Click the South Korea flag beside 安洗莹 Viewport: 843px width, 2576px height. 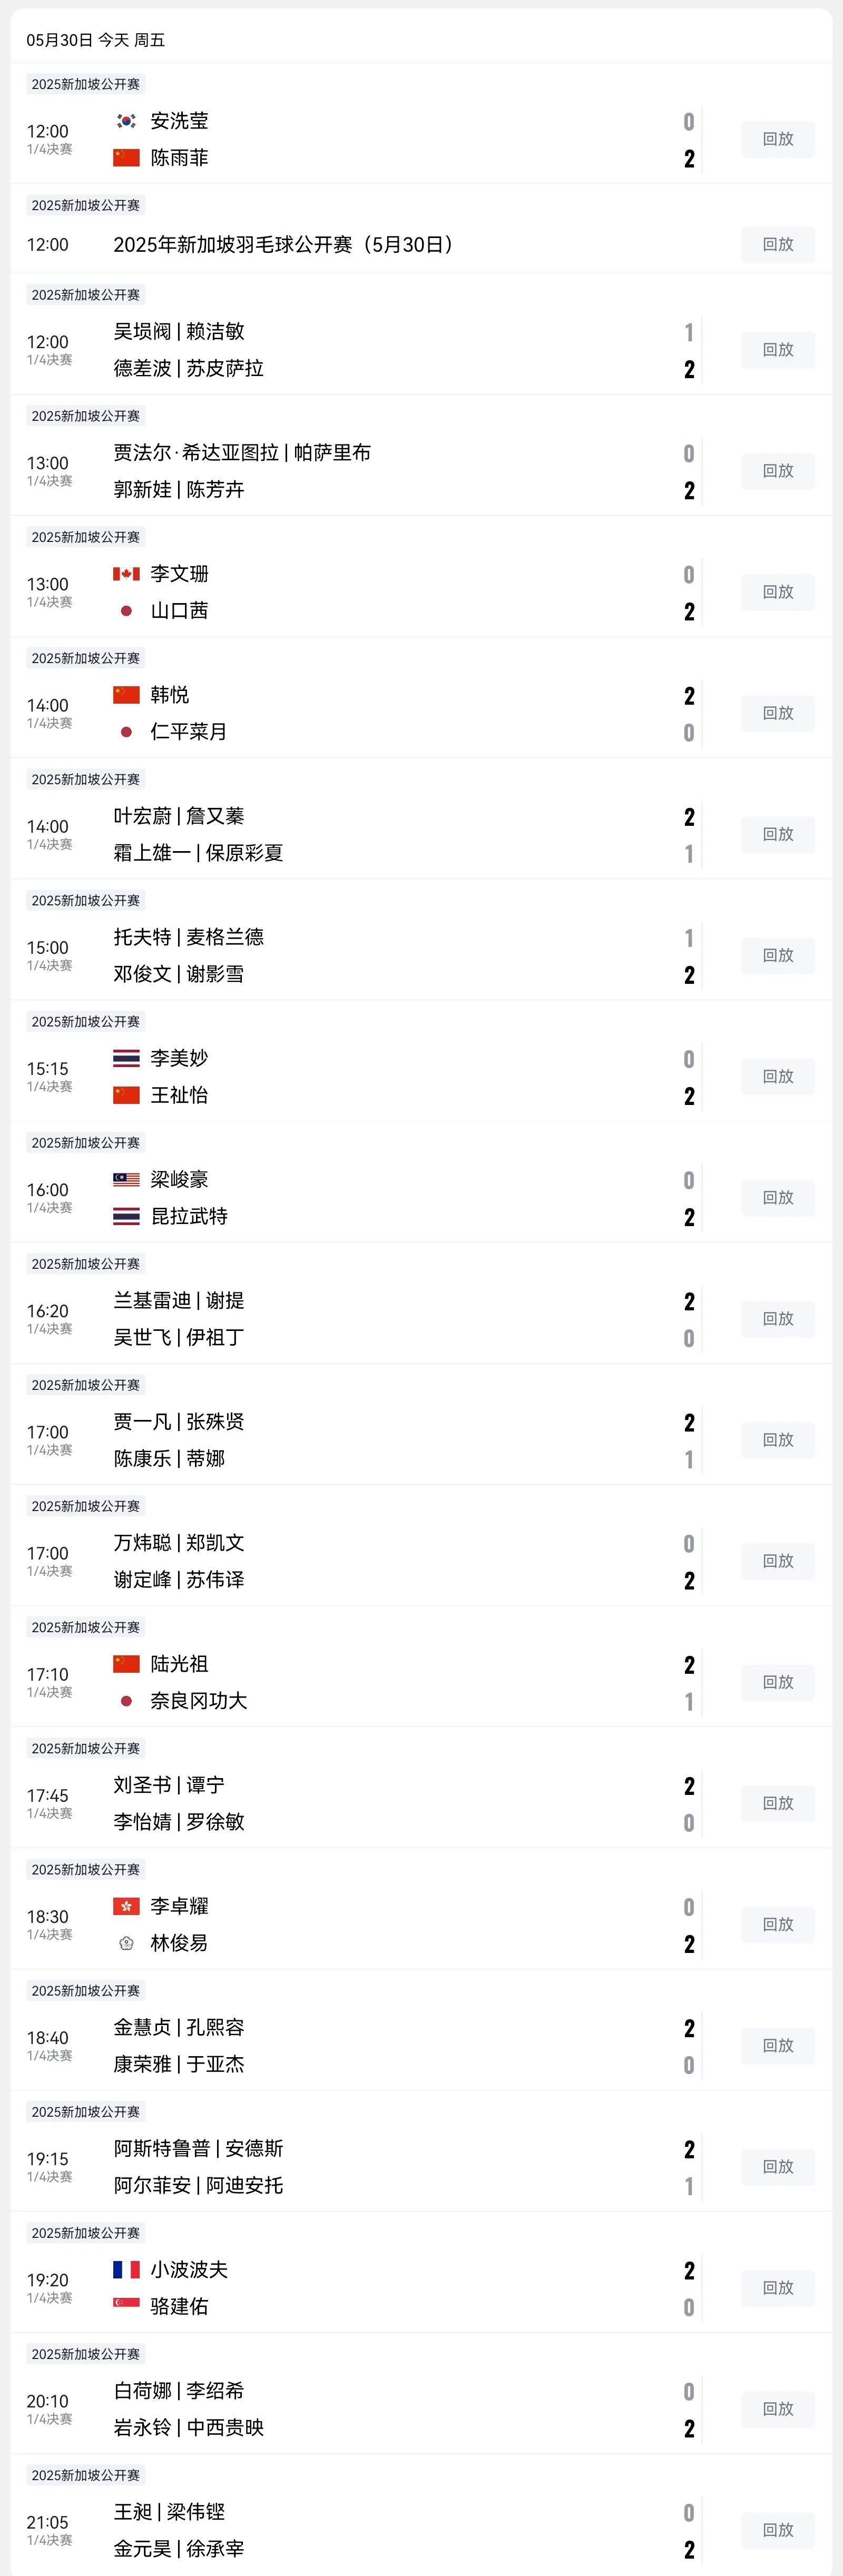pos(126,121)
